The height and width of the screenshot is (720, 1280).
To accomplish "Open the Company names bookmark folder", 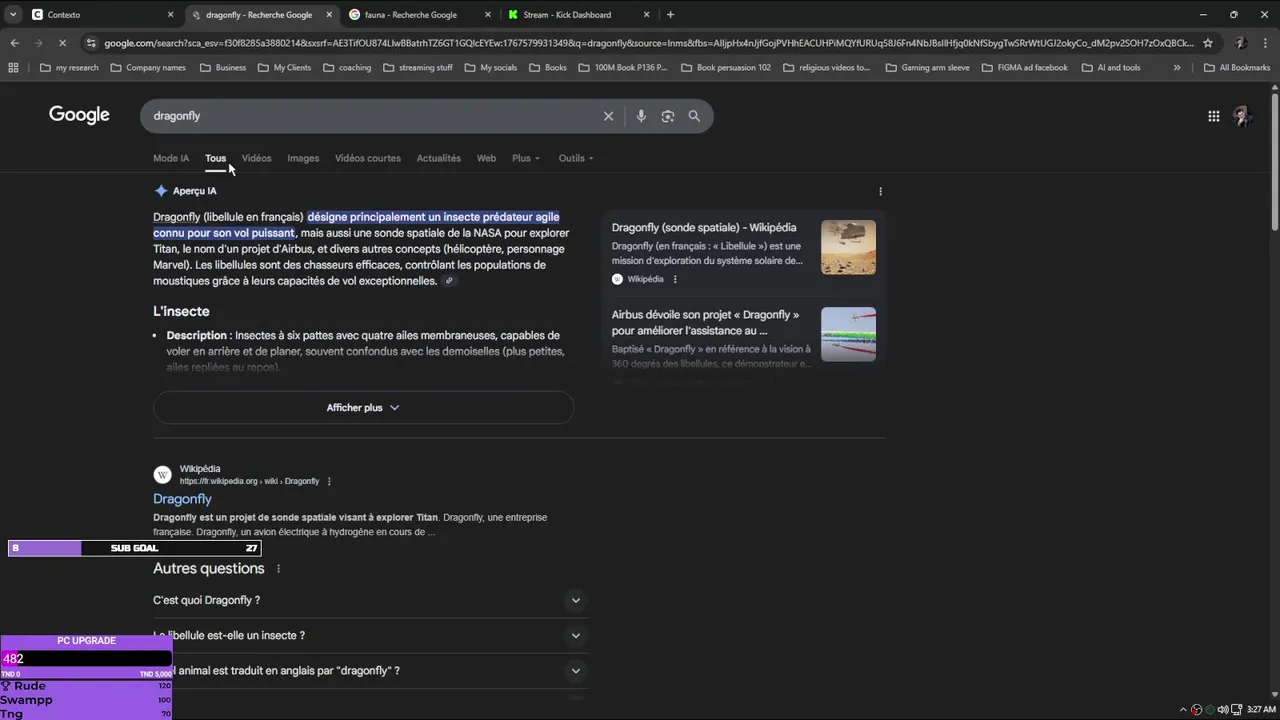I will click(x=148, y=68).
